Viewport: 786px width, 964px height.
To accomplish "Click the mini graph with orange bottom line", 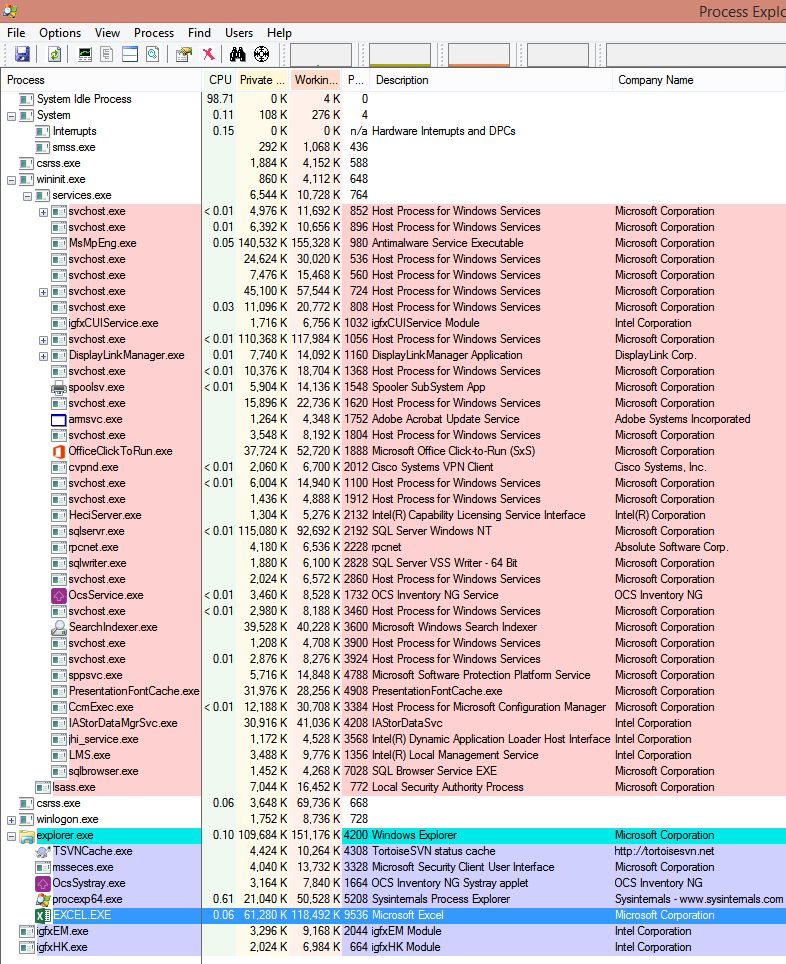I will [x=478, y=55].
